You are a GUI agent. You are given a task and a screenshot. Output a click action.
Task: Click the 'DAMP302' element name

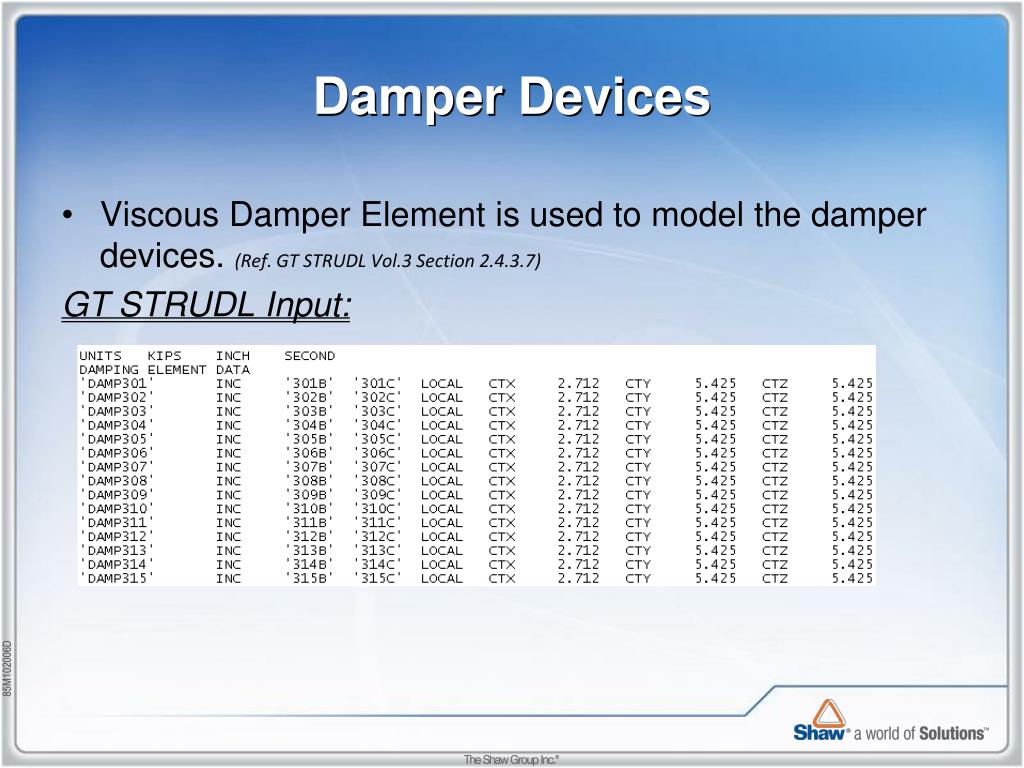[x=117, y=397]
